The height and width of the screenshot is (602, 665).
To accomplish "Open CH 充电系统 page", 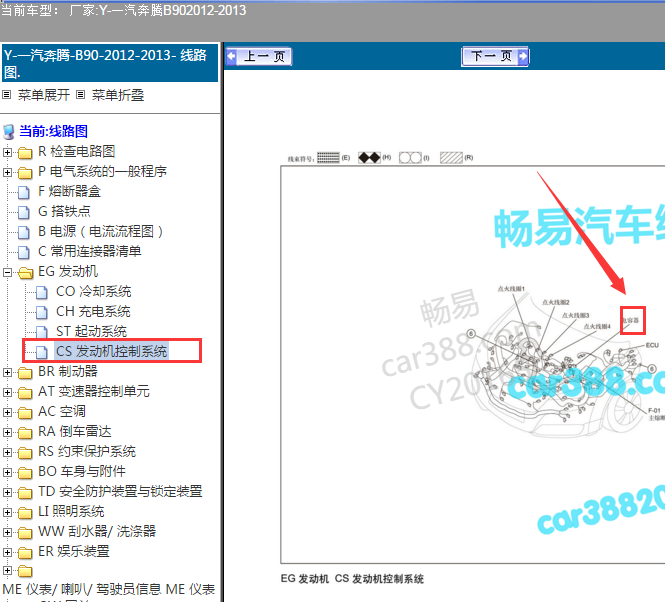I will pos(93,311).
